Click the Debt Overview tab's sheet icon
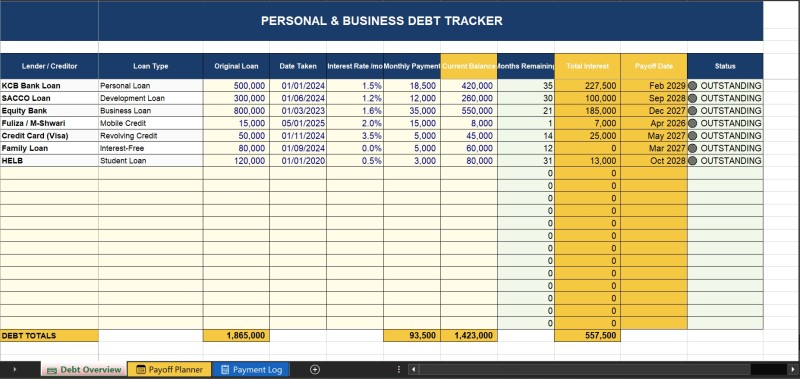The image size is (800, 379). click(x=52, y=370)
